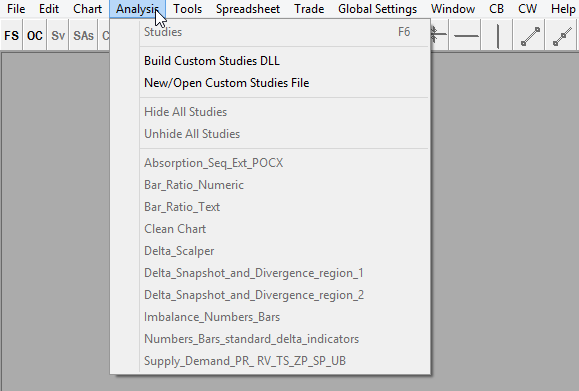579x391 pixels.
Task: Open the Tools menu
Action: (x=188, y=8)
